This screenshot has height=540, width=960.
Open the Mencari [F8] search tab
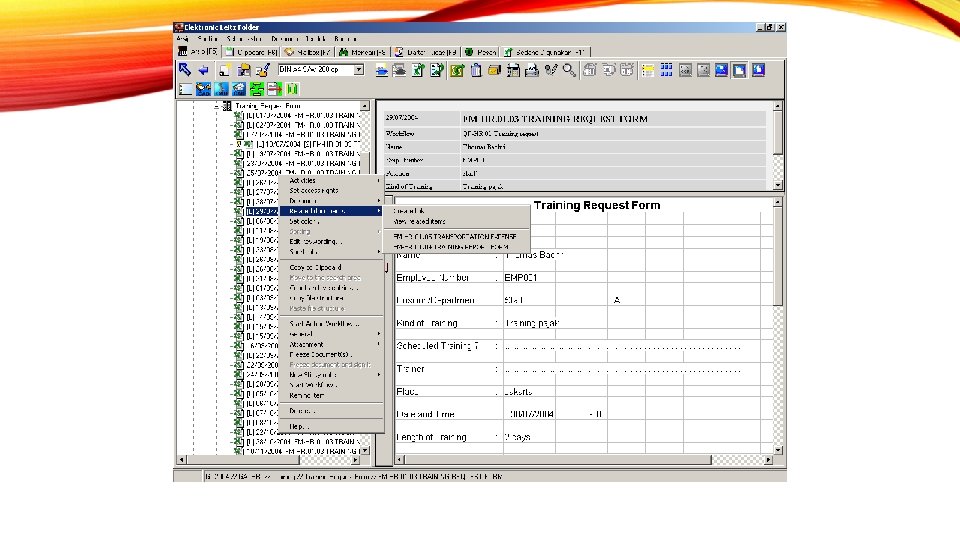[362, 52]
